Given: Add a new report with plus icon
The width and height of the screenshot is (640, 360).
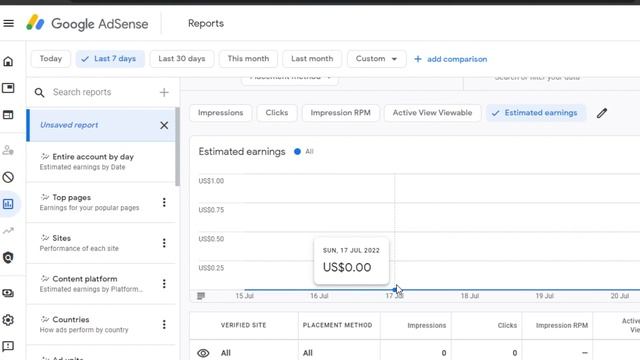Looking at the screenshot, I should pyautogui.click(x=164, y=93).
